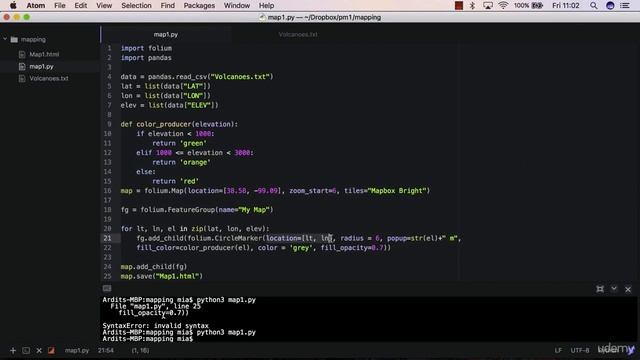Click the Map1.html file icon
The height and width of the screenshot is (360, 640).
click(x=22, y=54)
